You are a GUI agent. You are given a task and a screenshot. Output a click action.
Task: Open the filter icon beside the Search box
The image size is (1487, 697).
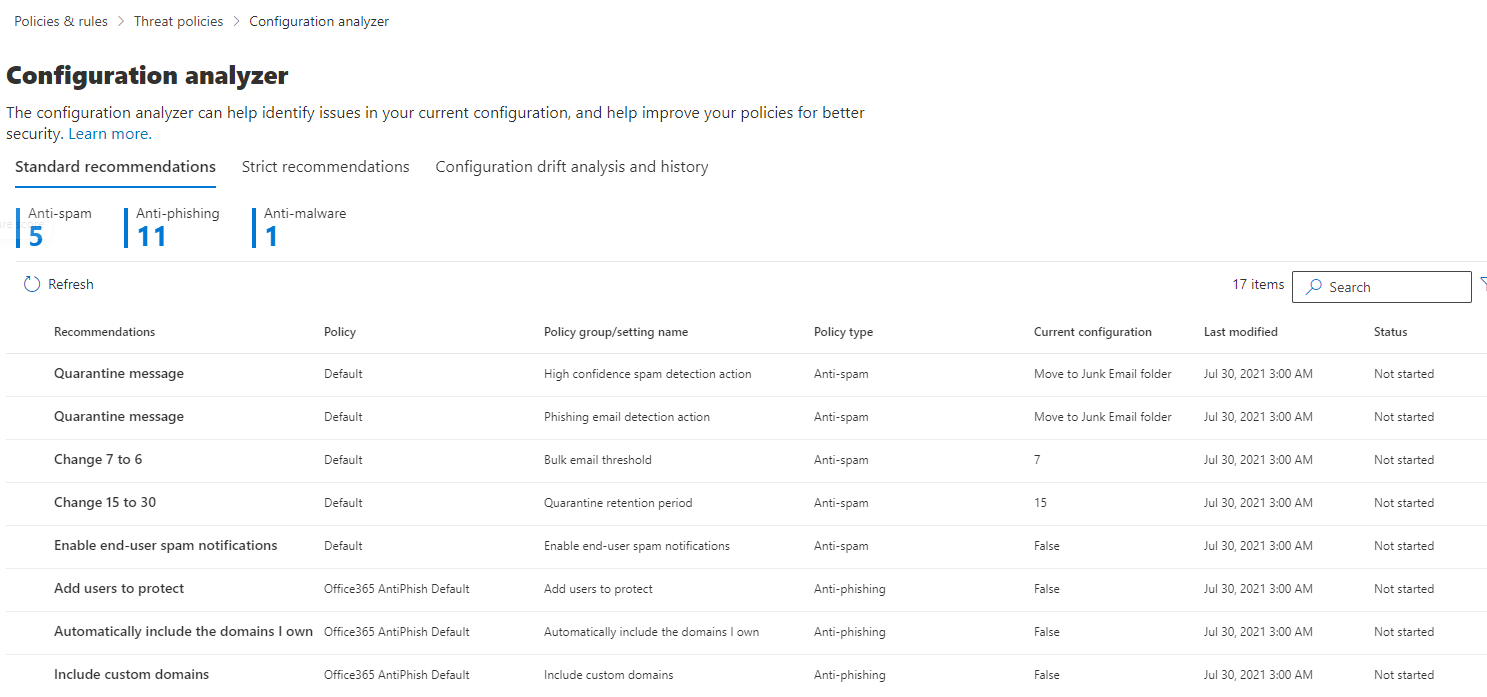pyautogui.click(x=1482, y=285)
